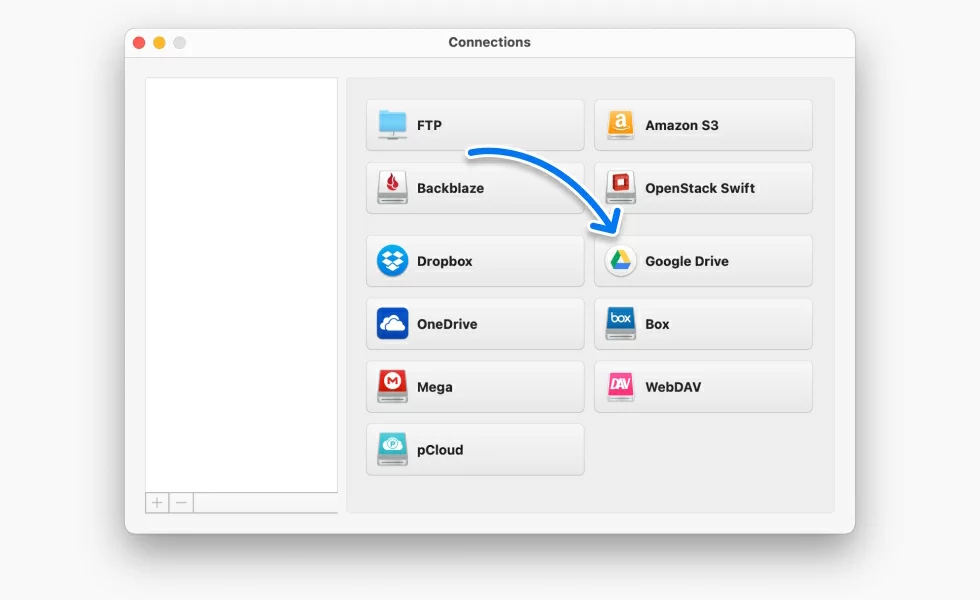
Task: Click the Amazon S3 logo icon
Action: point(620,125)
